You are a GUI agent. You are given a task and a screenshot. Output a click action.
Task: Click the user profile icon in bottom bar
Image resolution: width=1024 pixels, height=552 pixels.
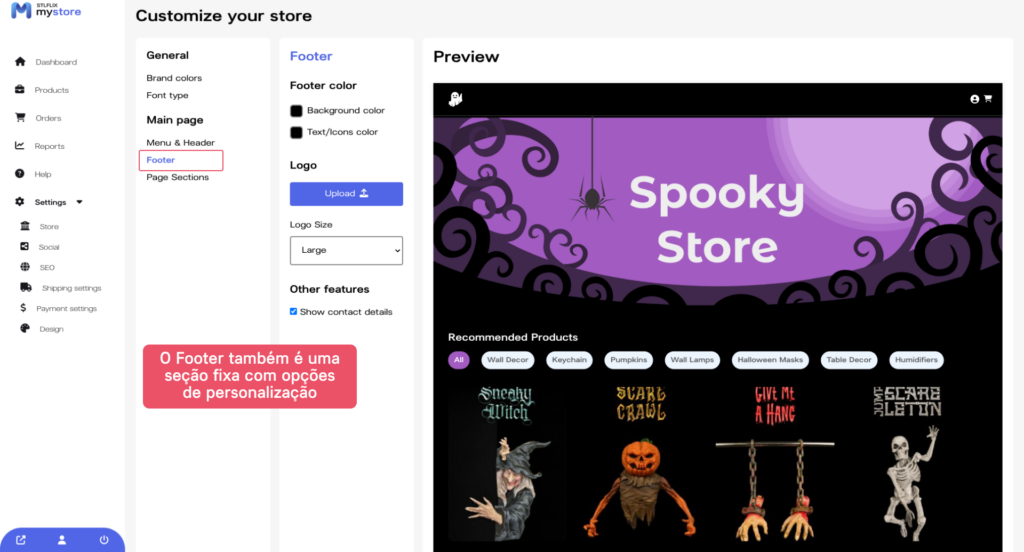[x=62, y=540]
